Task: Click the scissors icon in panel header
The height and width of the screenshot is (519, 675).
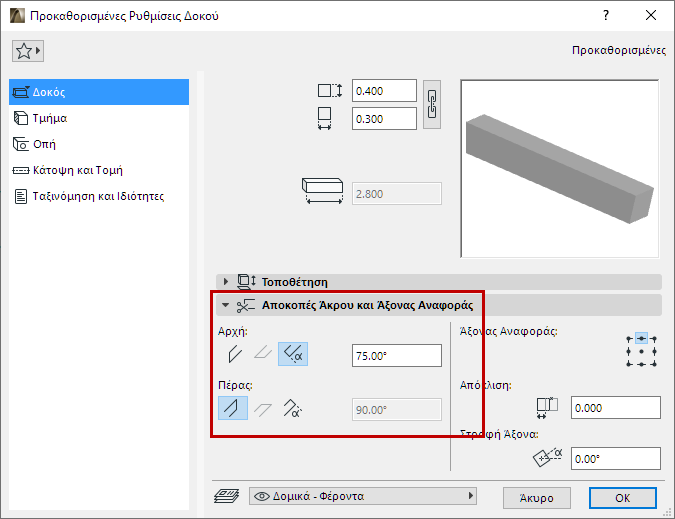Action: (245, 306)
